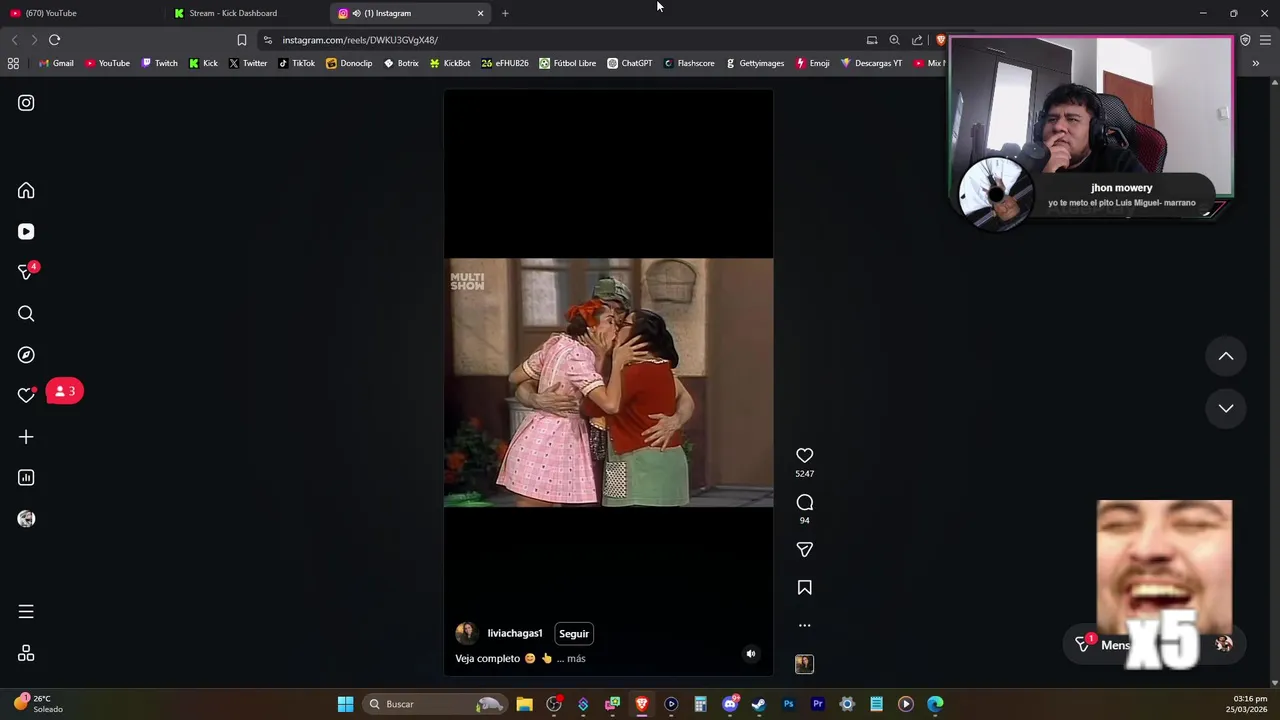Click the new followers notification bubble showing 3

[65, 392]
